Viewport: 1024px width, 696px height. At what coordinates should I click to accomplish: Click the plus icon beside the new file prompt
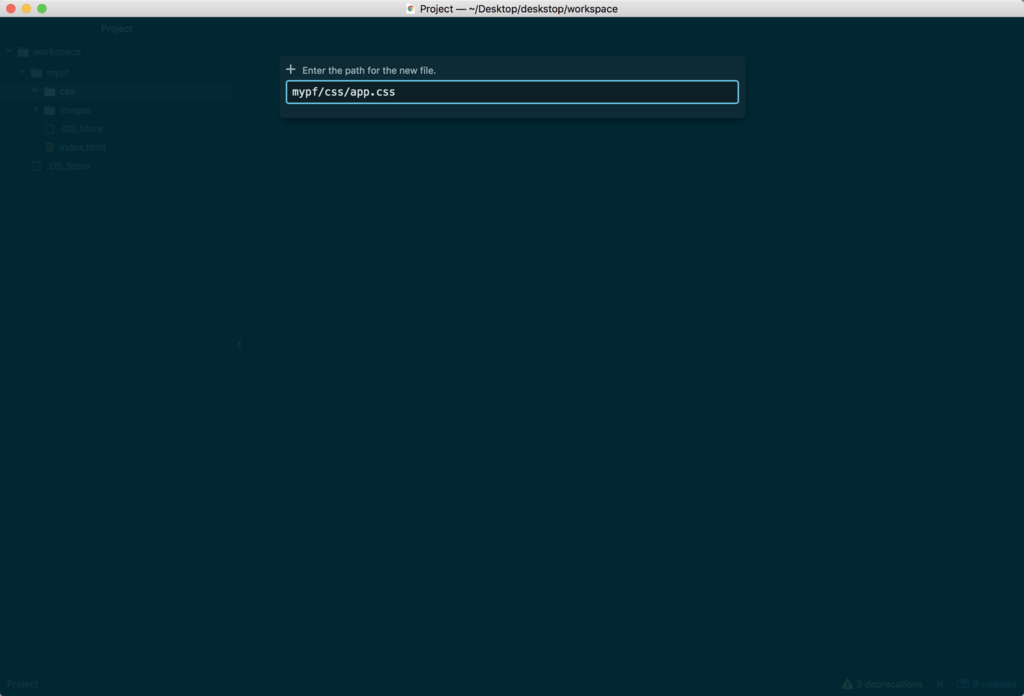(291, 69)
